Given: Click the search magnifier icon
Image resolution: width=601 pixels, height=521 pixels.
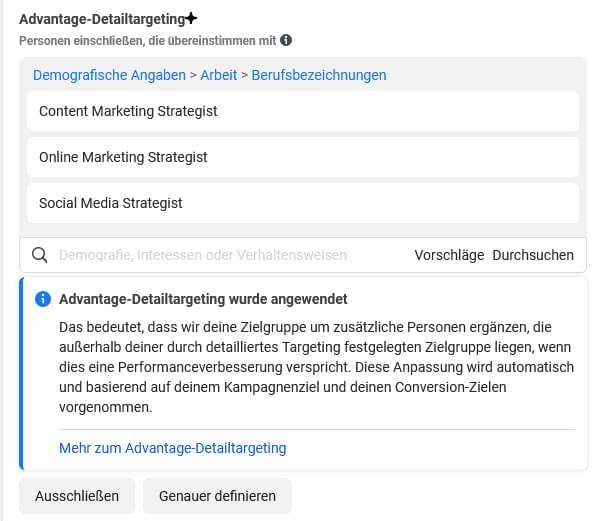Looking at the screenshot, I should tap(39, 255).
